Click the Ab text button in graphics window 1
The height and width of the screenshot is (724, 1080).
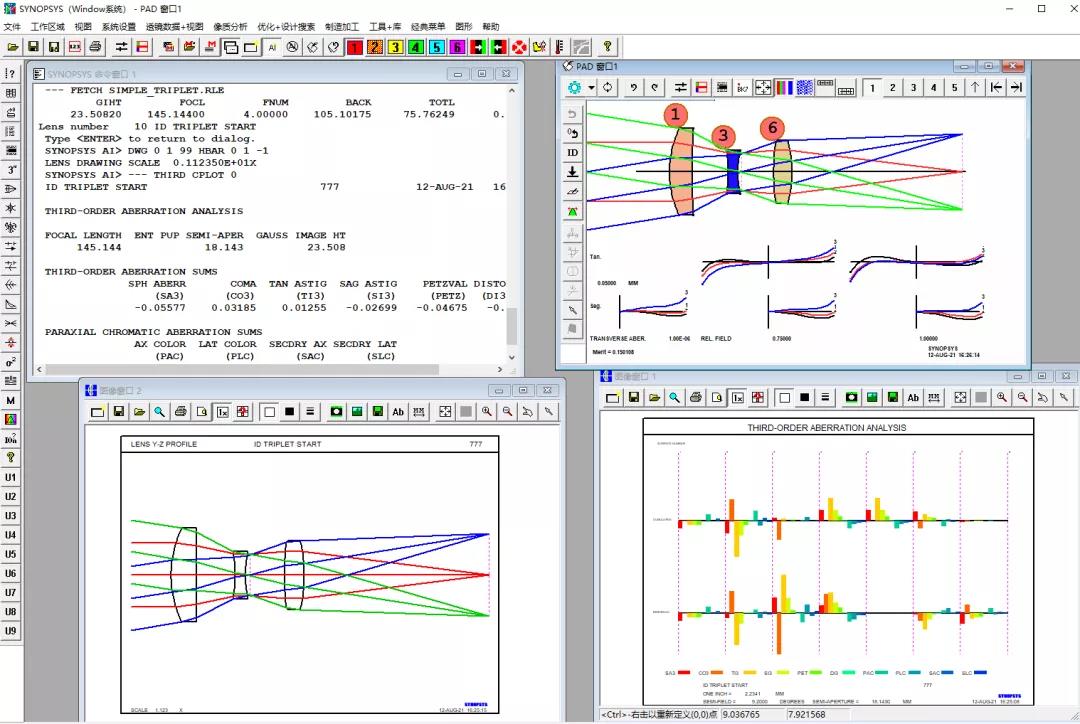click(913, 397)
